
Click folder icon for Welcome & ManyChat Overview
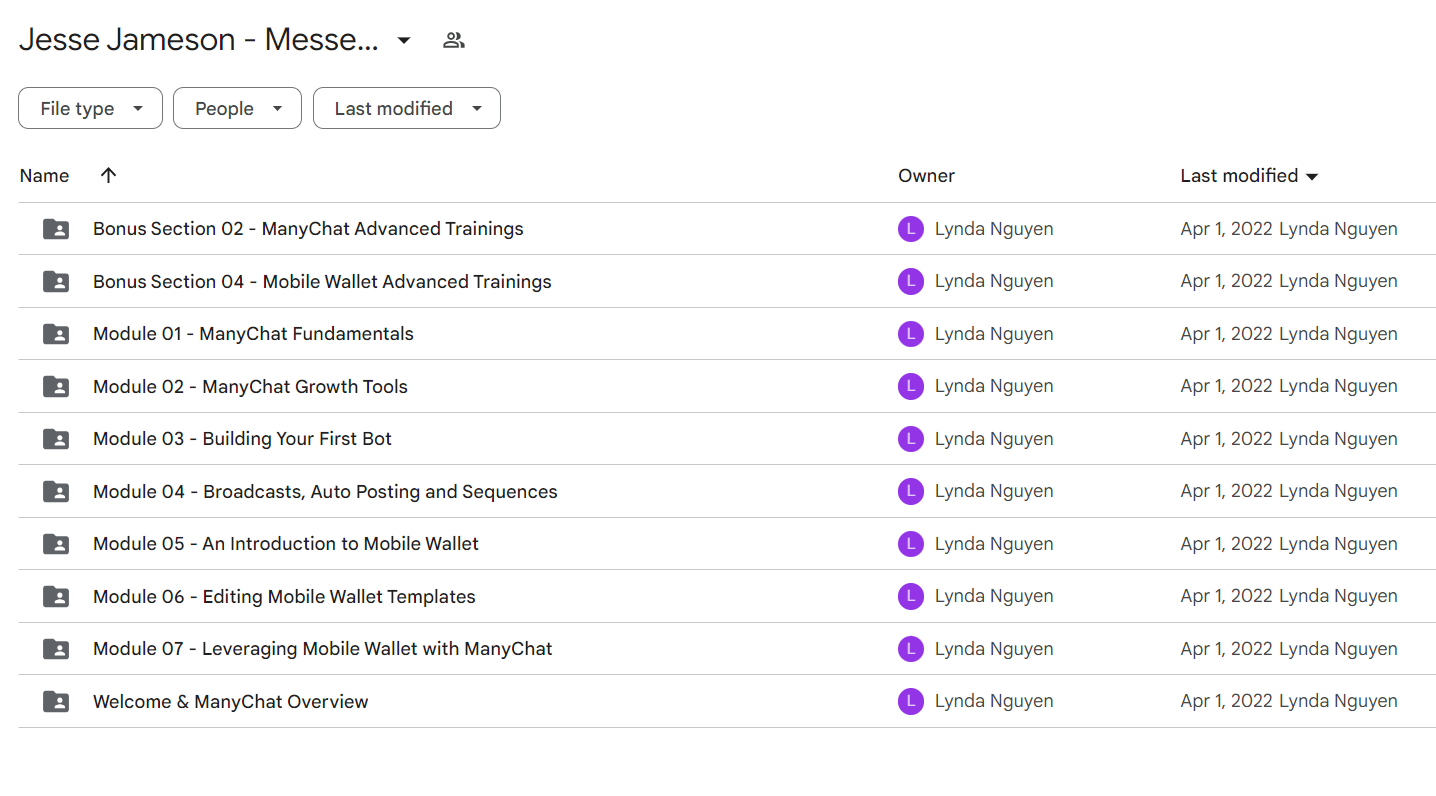tap(56, 702)
